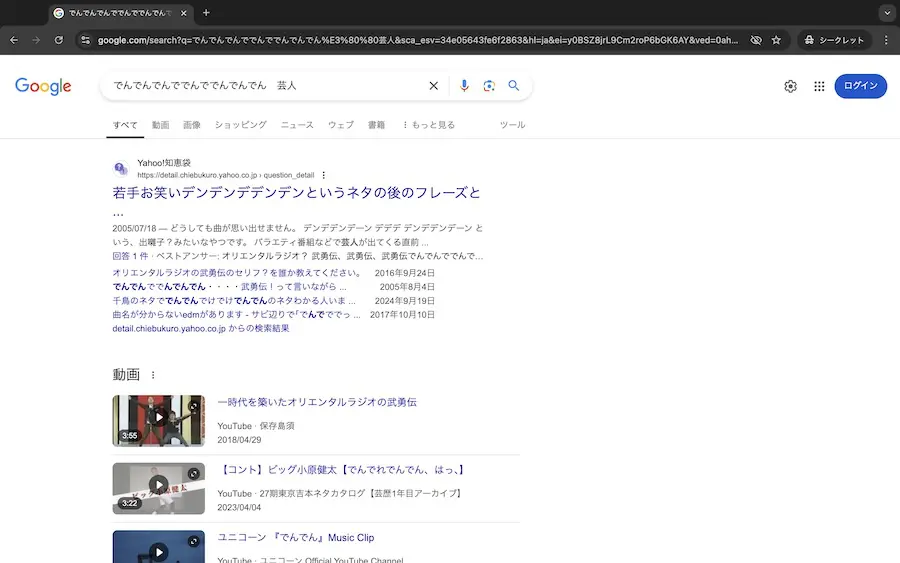The width and height of the screenshot is (900, 563).
Task: Open the Chrome three-dot menu
Action: (x=885, y=40)
